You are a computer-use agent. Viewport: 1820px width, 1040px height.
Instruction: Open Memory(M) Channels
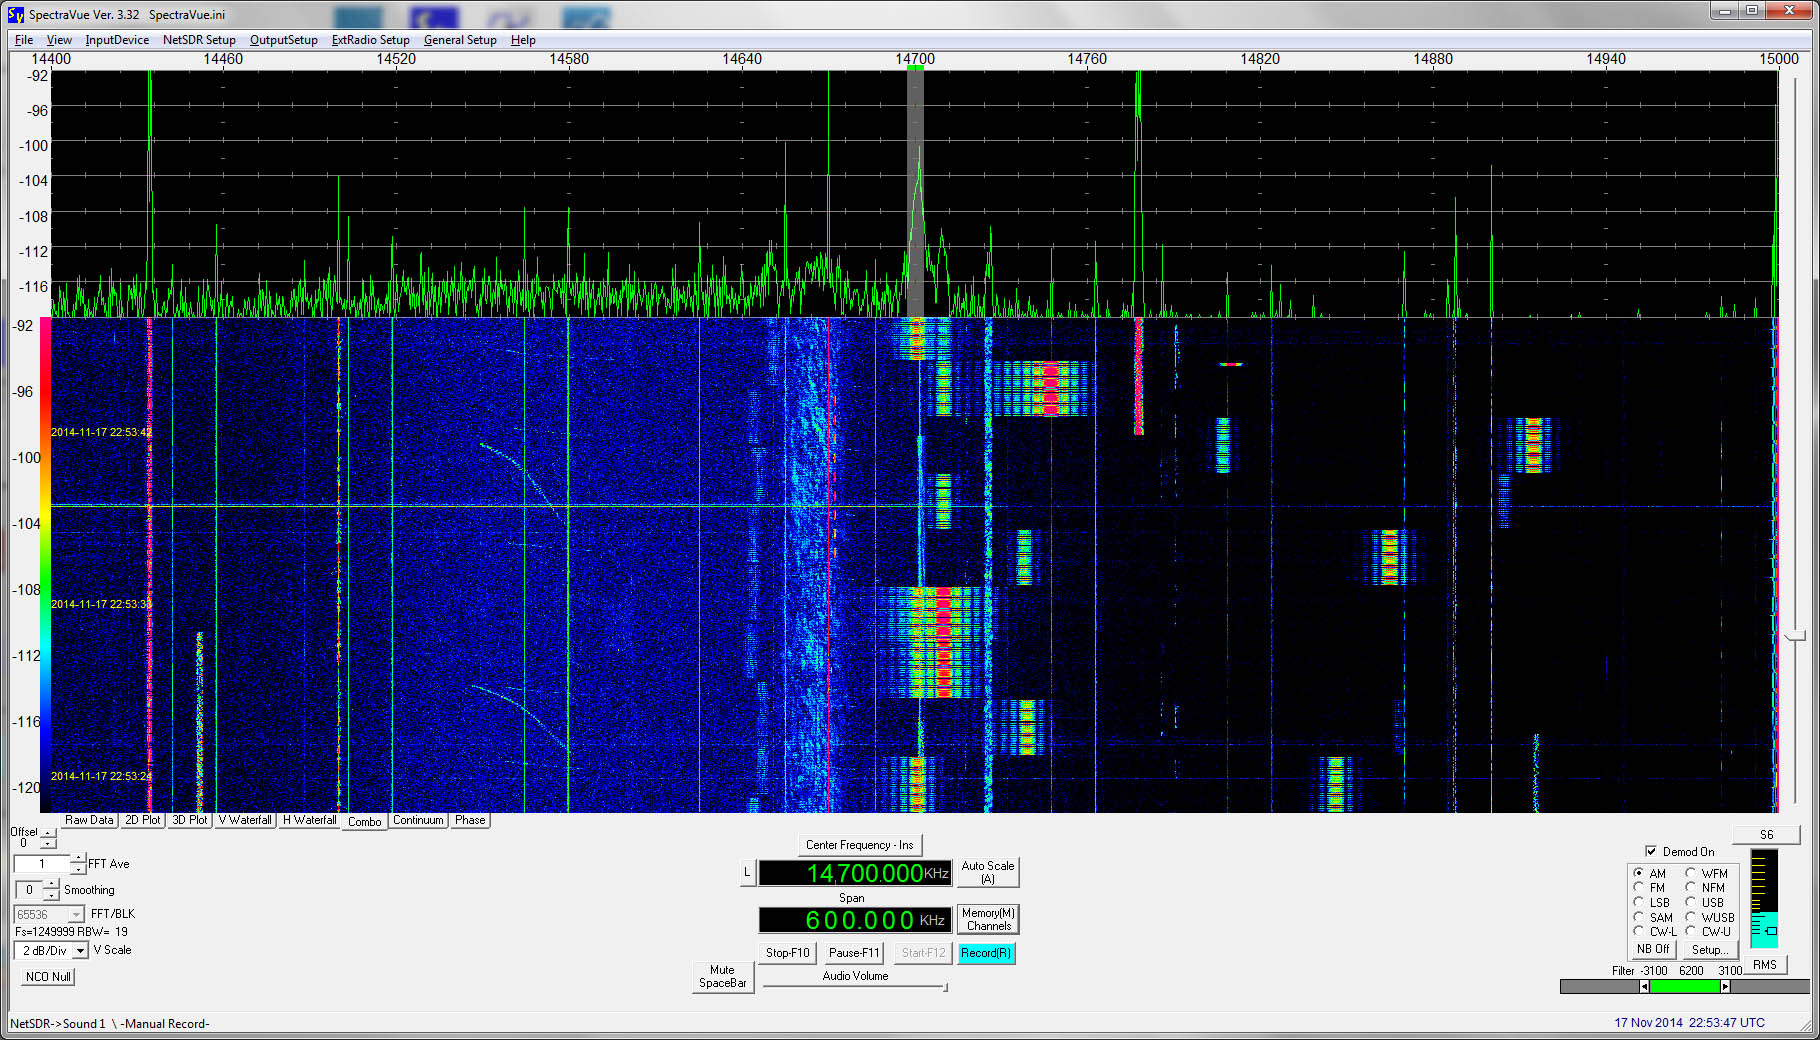988,919
